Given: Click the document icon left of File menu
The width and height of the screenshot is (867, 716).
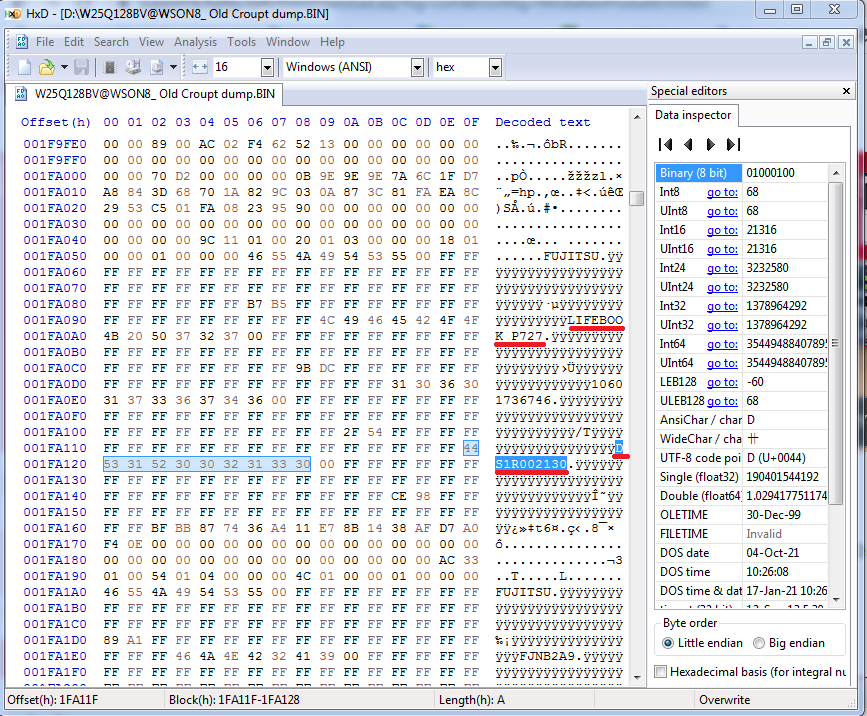Looking at the screenshot, I should (22, 42).
